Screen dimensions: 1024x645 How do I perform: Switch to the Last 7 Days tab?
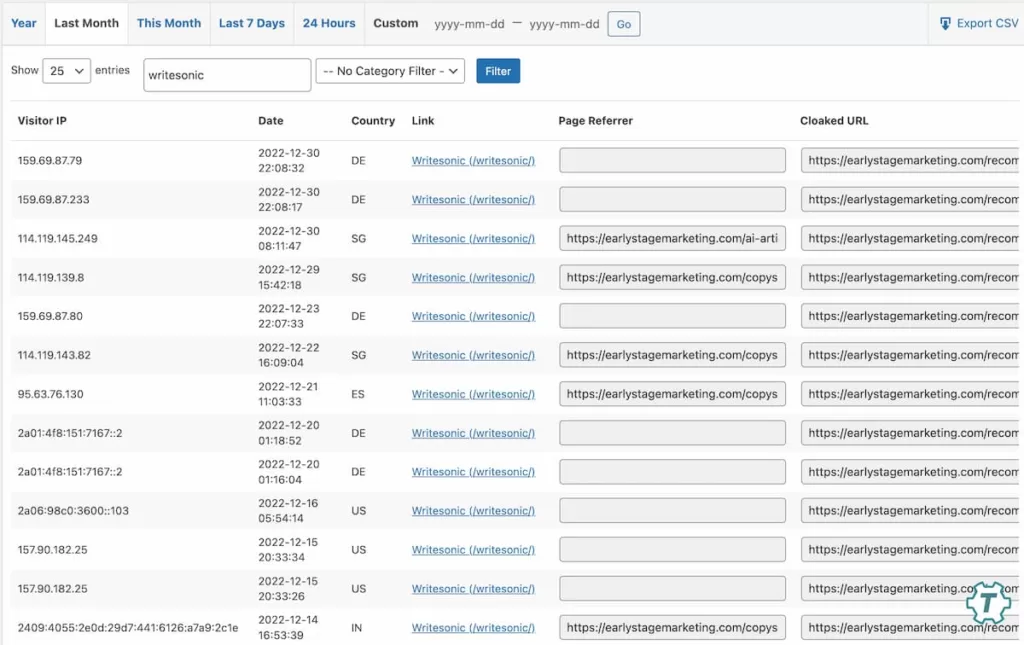pyautogui.click(x=251, y=23)
